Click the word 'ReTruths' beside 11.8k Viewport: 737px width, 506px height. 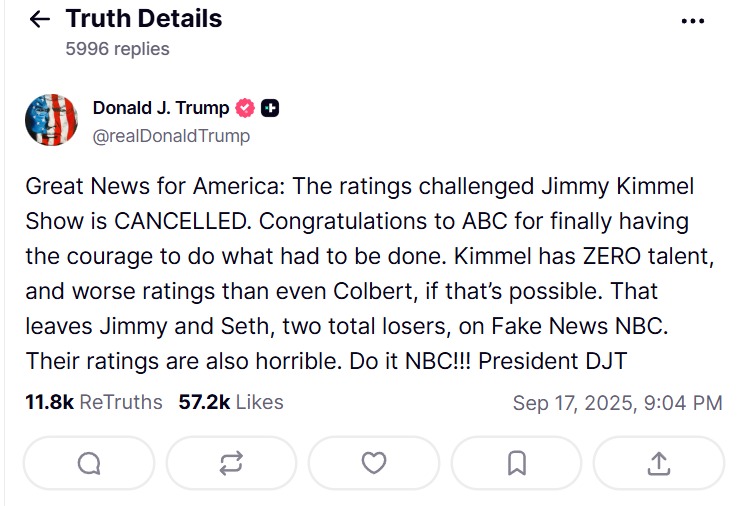click(120, 402)
